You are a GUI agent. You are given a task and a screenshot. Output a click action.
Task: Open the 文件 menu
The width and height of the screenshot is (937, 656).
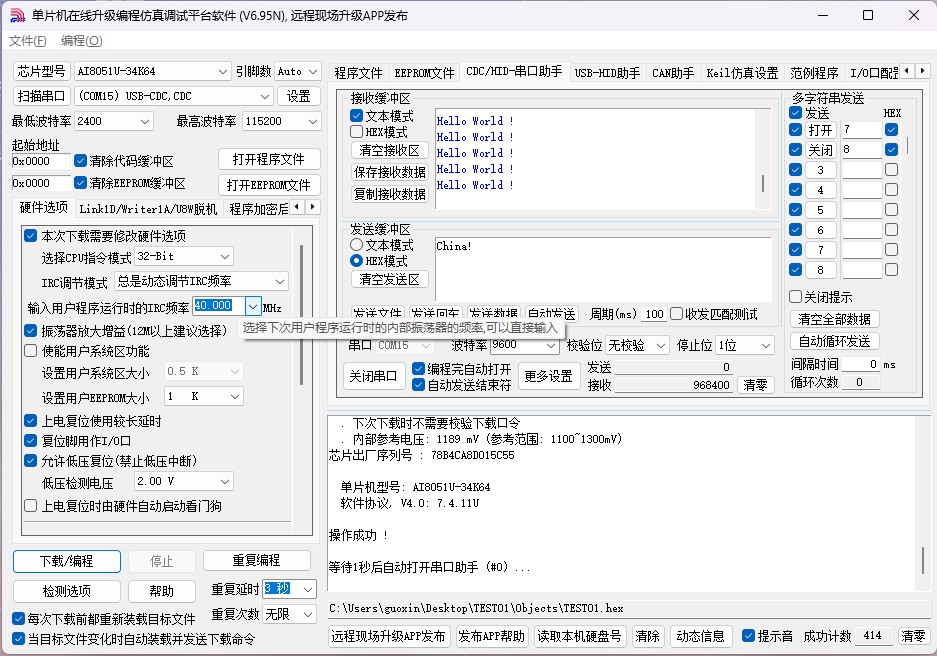click(27, 41)
